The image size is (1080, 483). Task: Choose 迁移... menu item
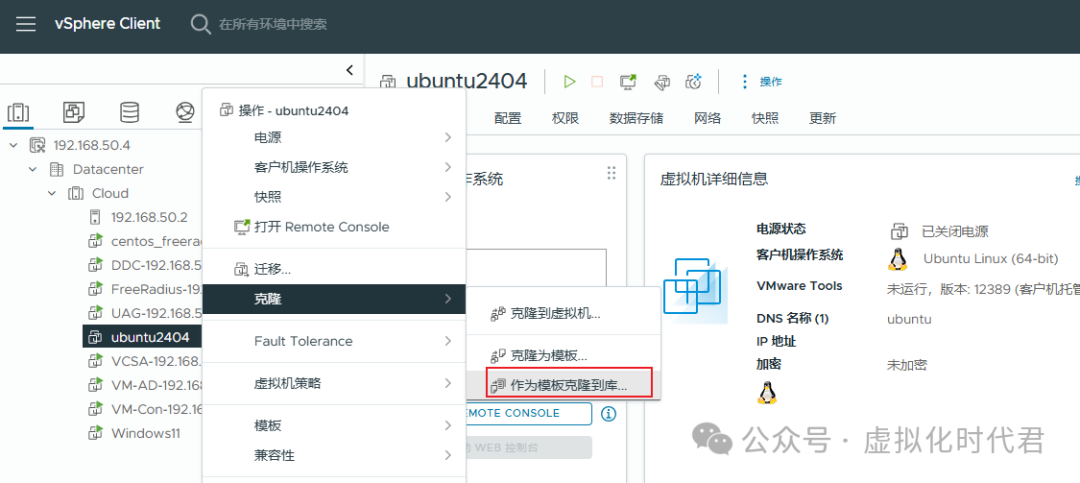[x=334, y=269]
